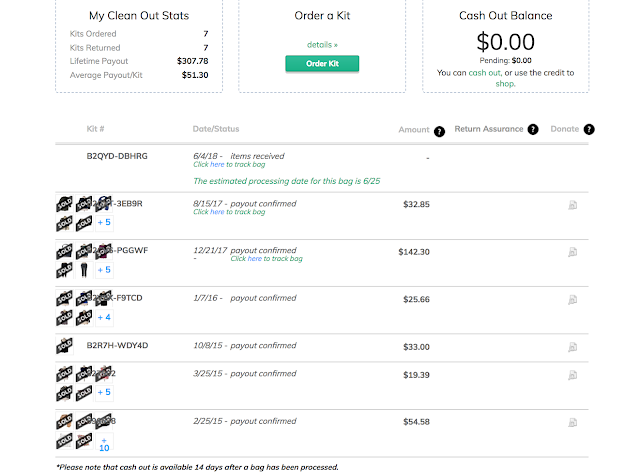Track bag link for kit B2QYD-DBHRG

(229, 164)
